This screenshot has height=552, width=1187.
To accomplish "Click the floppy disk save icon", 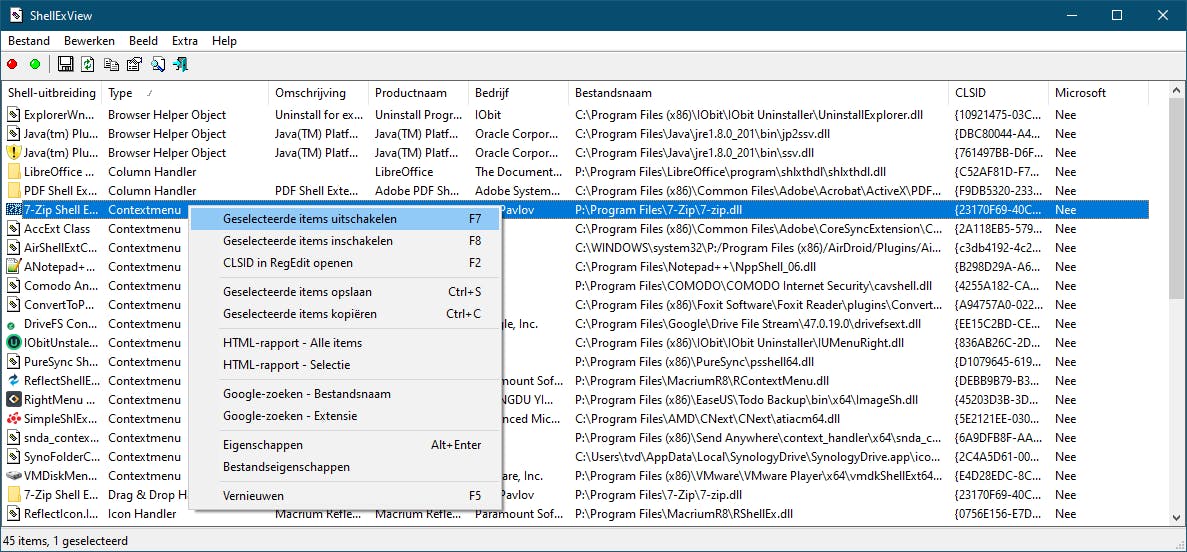I will [x=66, y=64].
